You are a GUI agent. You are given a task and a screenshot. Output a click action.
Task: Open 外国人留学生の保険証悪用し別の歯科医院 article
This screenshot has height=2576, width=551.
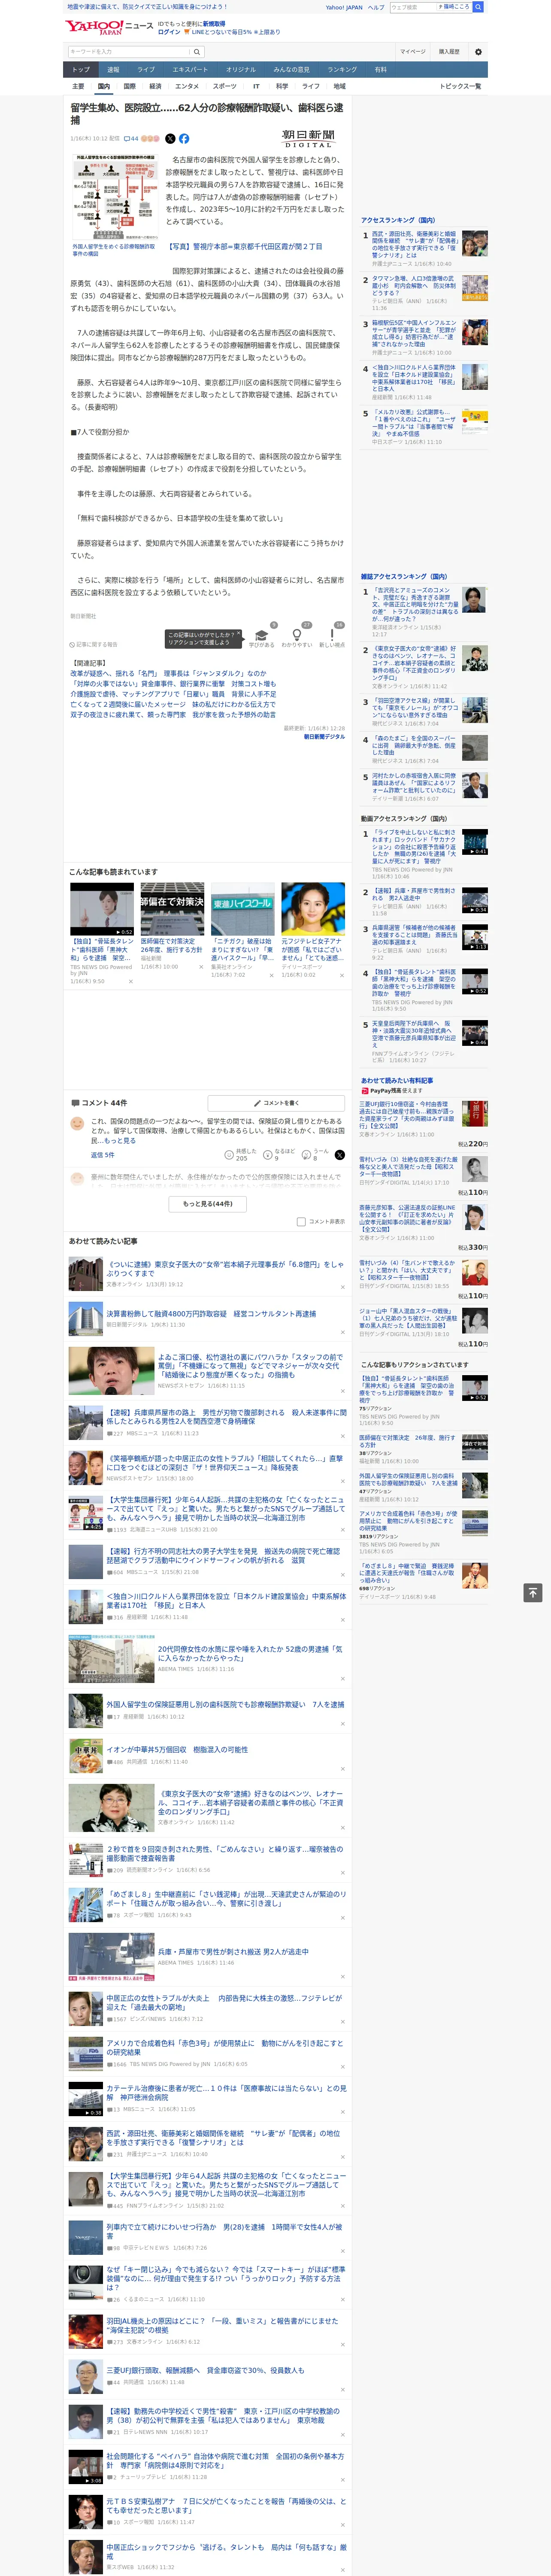coord(225,1704)
